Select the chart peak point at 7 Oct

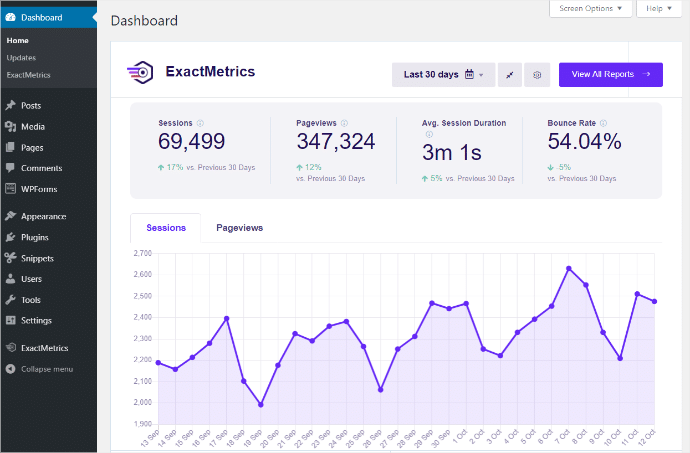tap(569, 268)
